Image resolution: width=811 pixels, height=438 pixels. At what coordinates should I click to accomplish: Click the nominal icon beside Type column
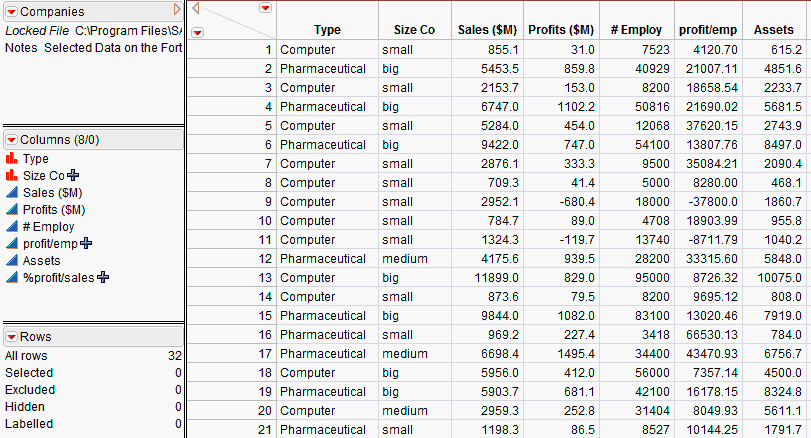pyautogui.click(x=12, y=158)
